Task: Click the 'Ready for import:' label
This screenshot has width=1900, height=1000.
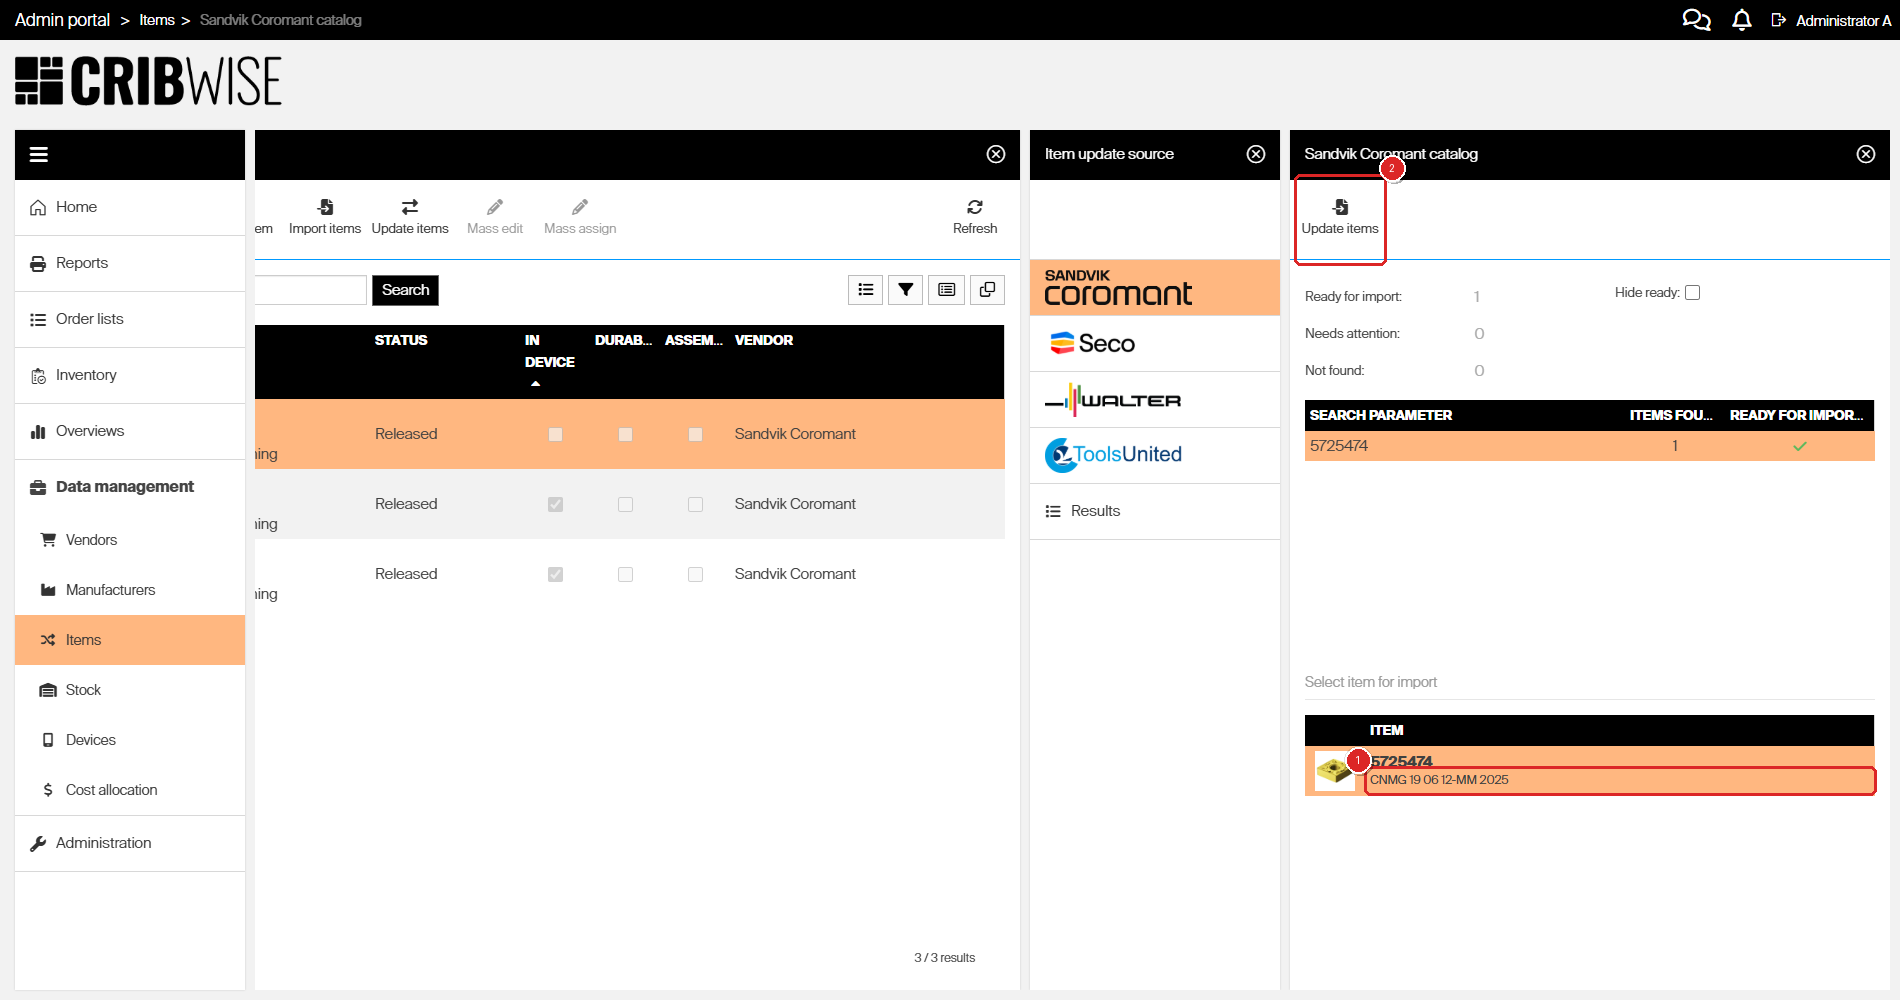Action: tap(1353, 296)
